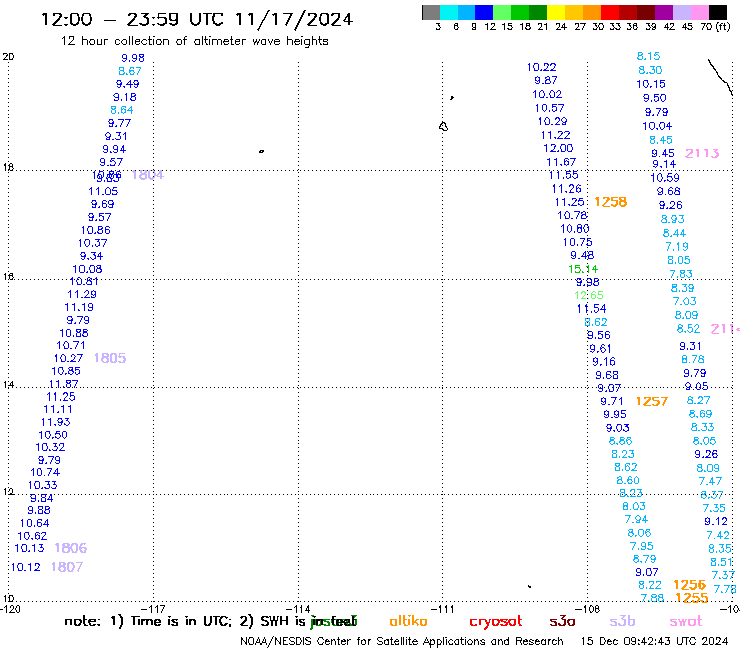740x650 pixels.
Task: Click the -117 longitude axis label
Action: [153, 609]
